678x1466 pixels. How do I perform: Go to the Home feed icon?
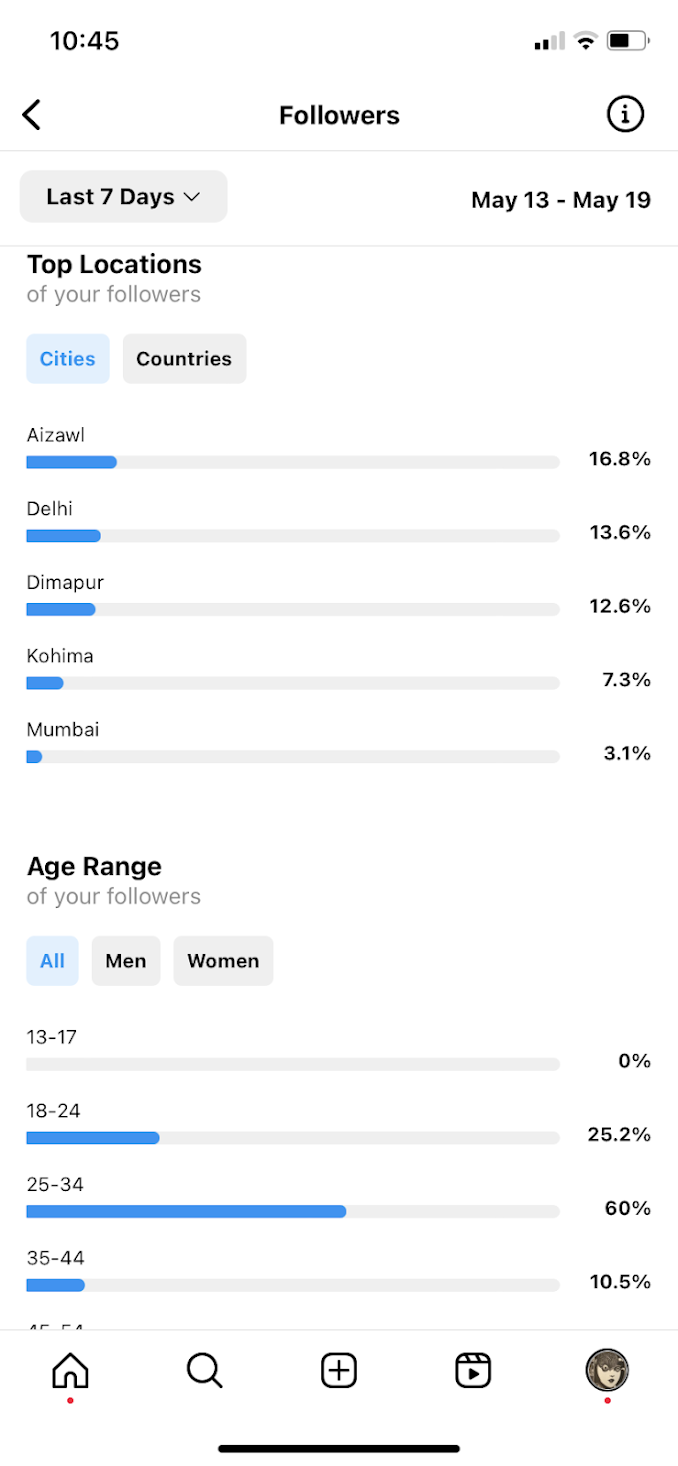pyautogui.click(x=70, y=1370)
